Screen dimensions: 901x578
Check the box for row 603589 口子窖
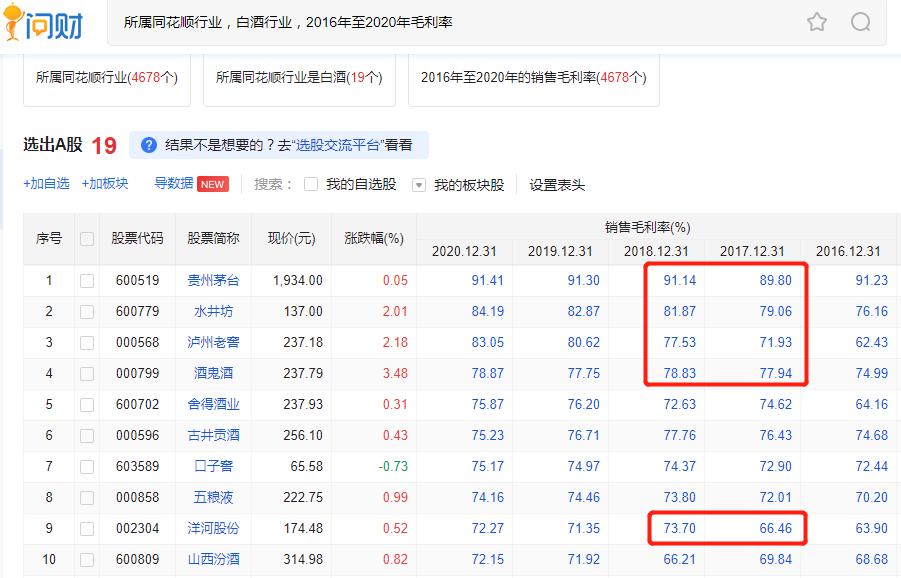click(x=87, y=467)
